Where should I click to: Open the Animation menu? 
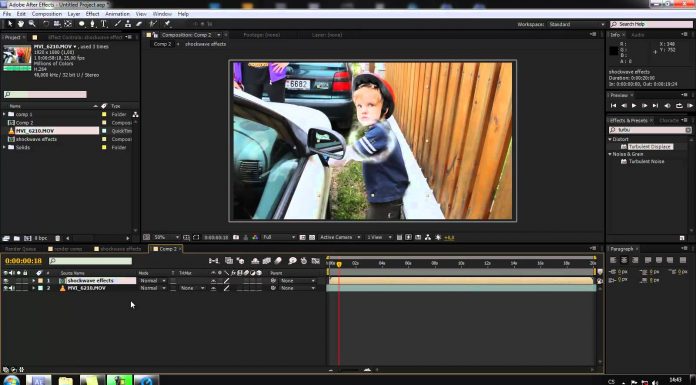117,14
